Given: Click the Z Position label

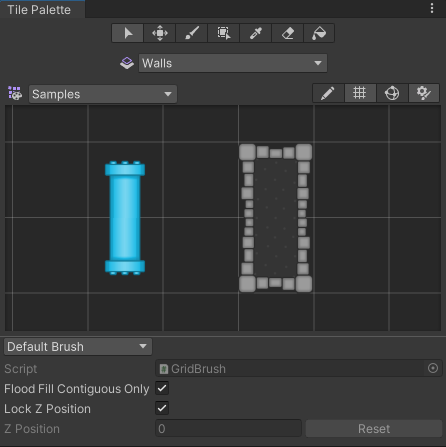Looking at the screenshot, I should 32,429.
